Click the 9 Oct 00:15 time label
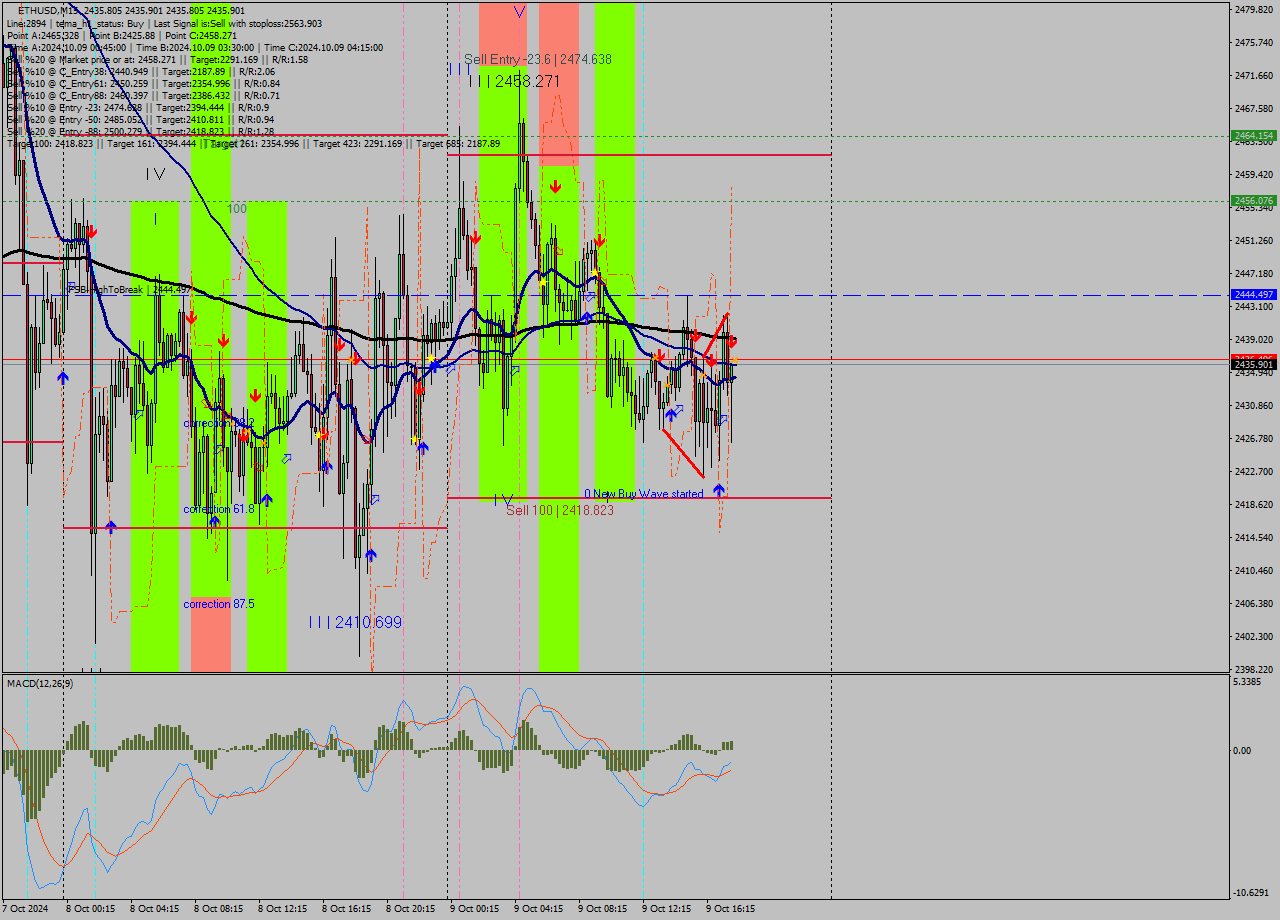 475,909
